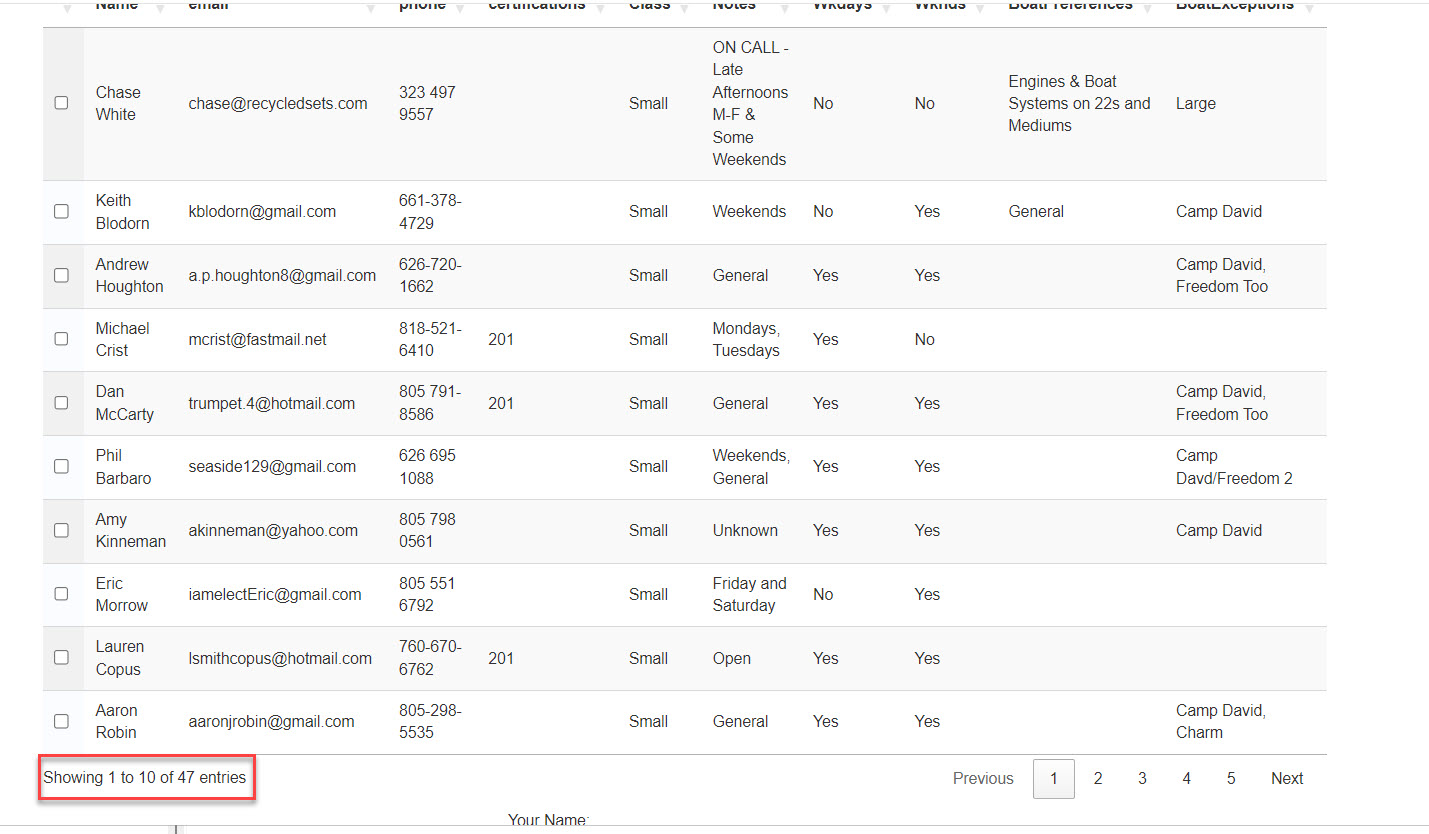Viewport: 1429px width, 834px height.
Task: Select the checkbox for Chase White
Action: [x=62, y=103]
